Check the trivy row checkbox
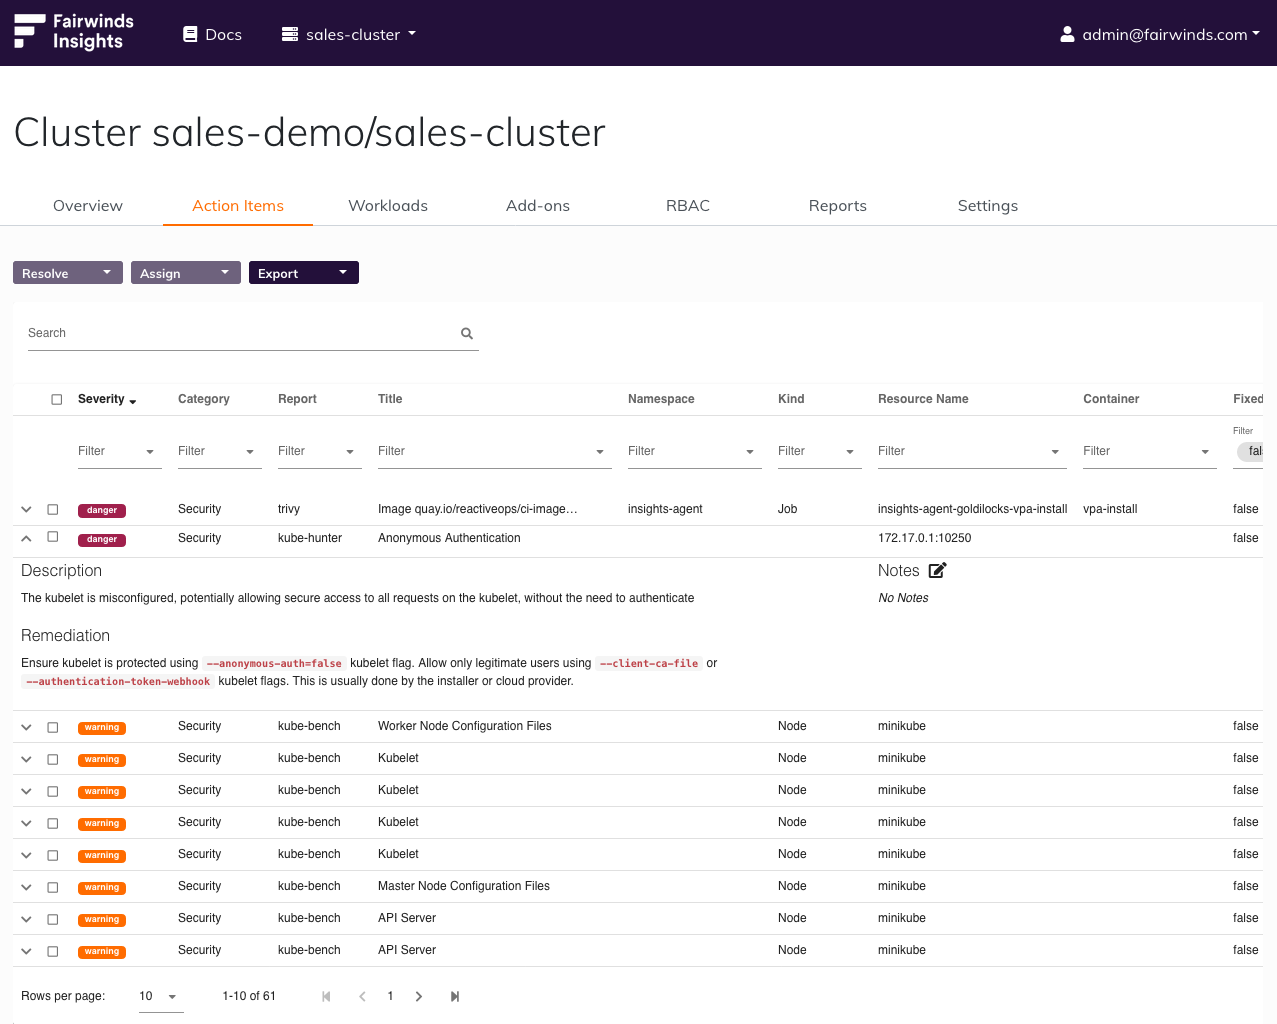 pyautogui.click(x=53, y=509)
